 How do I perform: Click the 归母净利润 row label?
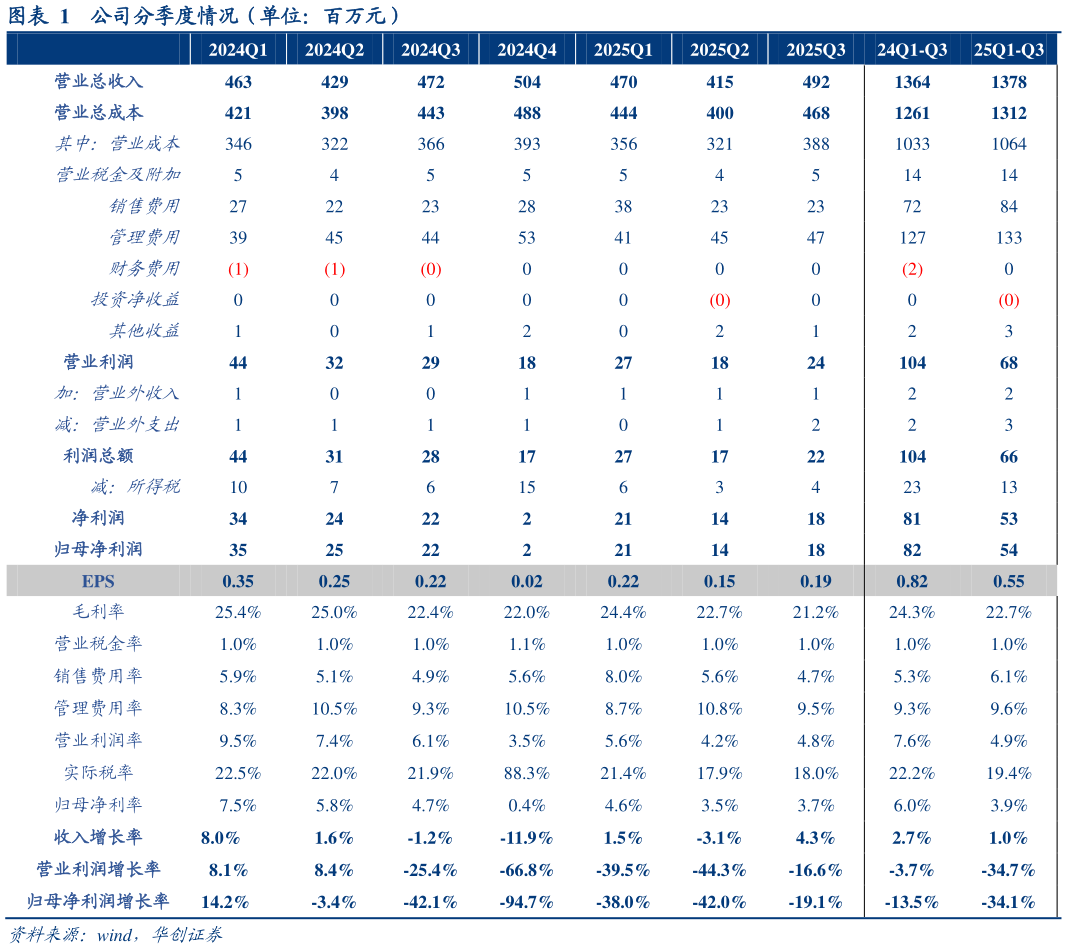click(x=99, y=549)
